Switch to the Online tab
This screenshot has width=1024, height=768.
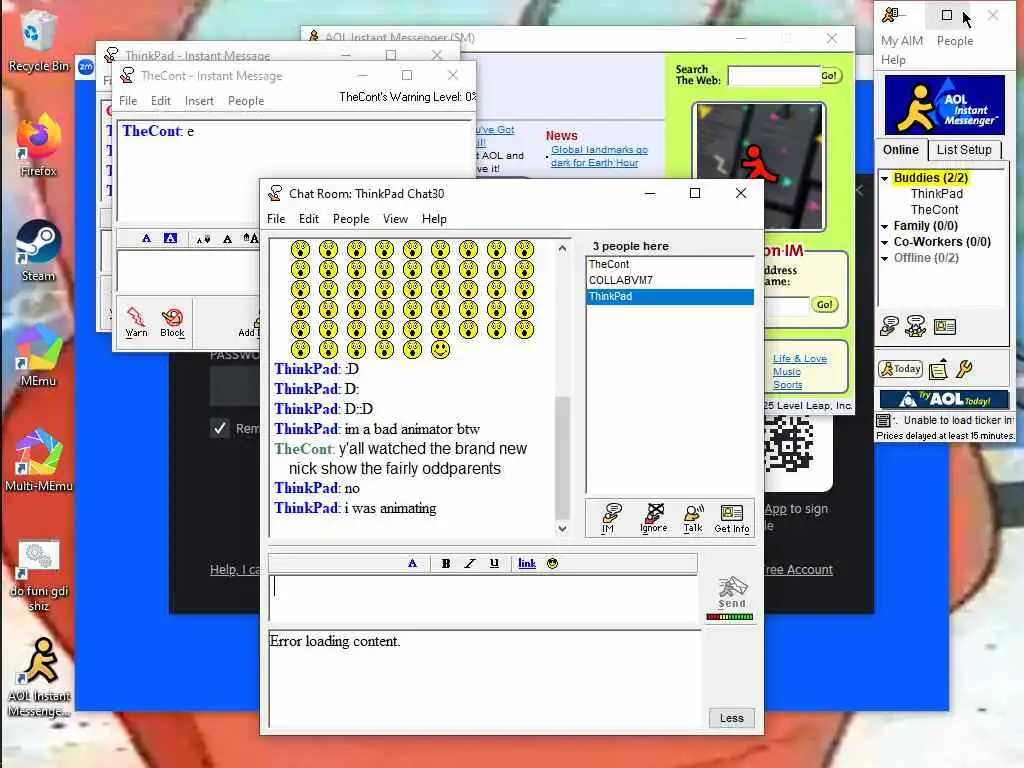coord(901,150)
